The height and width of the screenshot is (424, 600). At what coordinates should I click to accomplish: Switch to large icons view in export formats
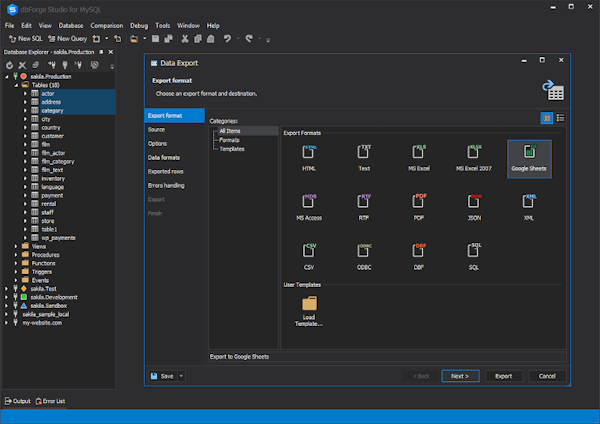547,118
